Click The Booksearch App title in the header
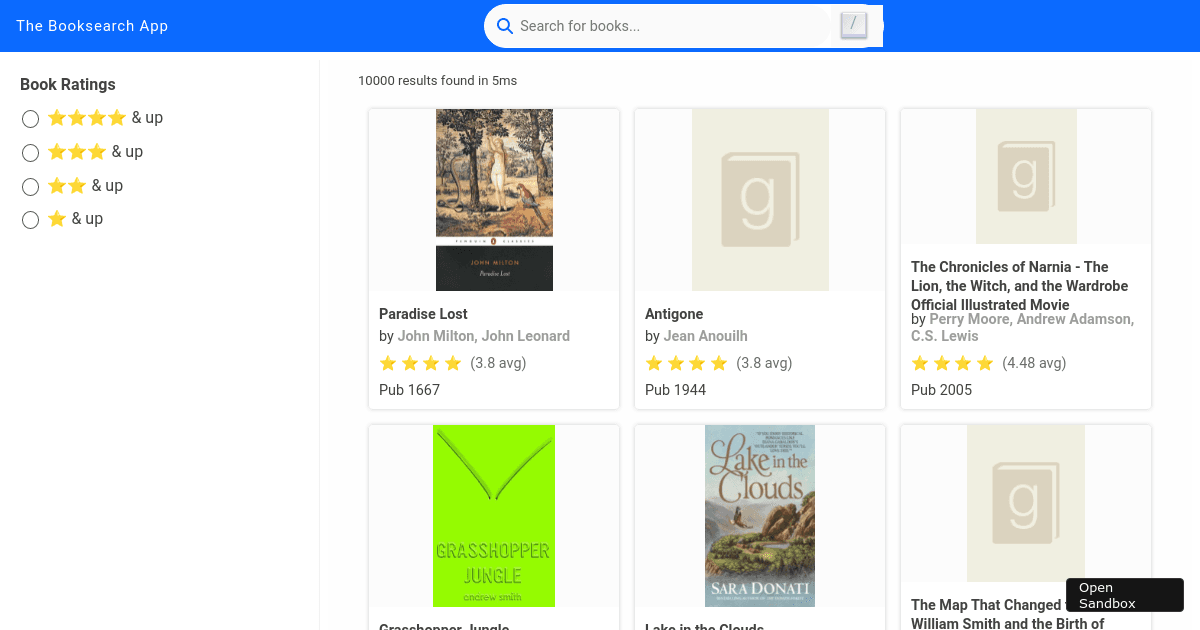The width and height of the screenshot is (1200, 630). pos(92,25)
